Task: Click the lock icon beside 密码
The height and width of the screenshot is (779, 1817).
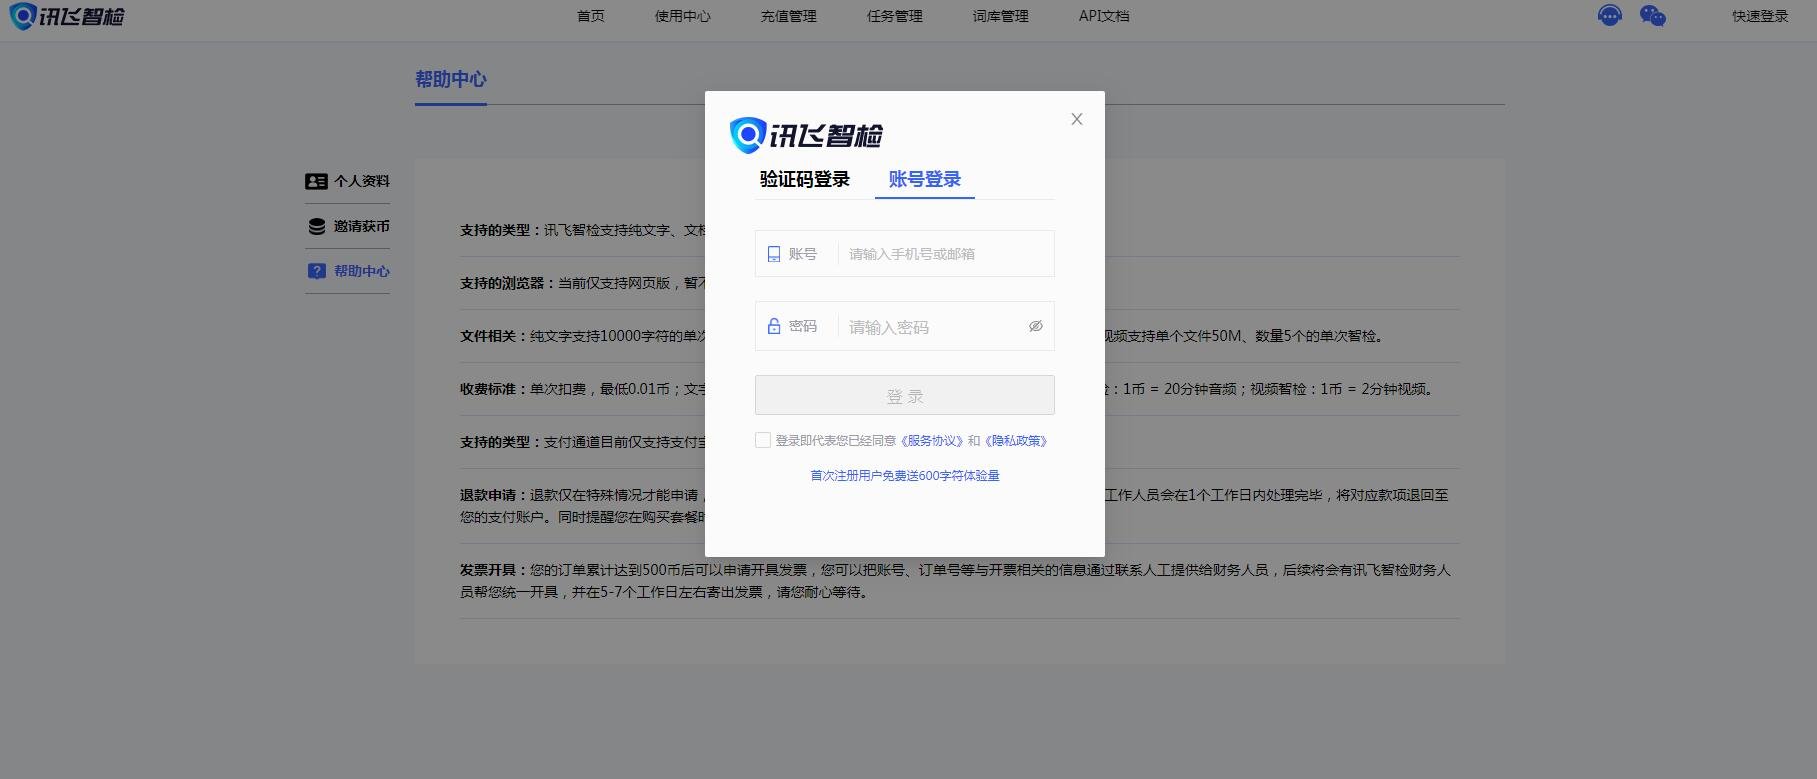Action: click(x=773, y=326)
